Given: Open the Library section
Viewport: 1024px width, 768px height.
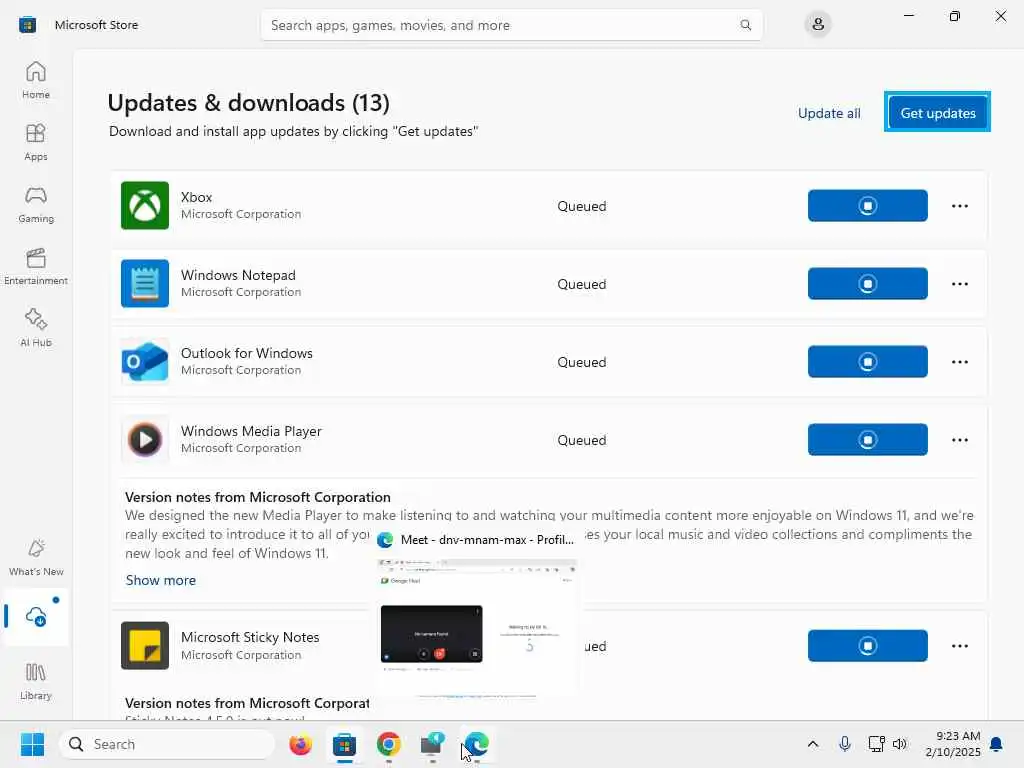Looking at the screenshot, I should tap(36, 681).
